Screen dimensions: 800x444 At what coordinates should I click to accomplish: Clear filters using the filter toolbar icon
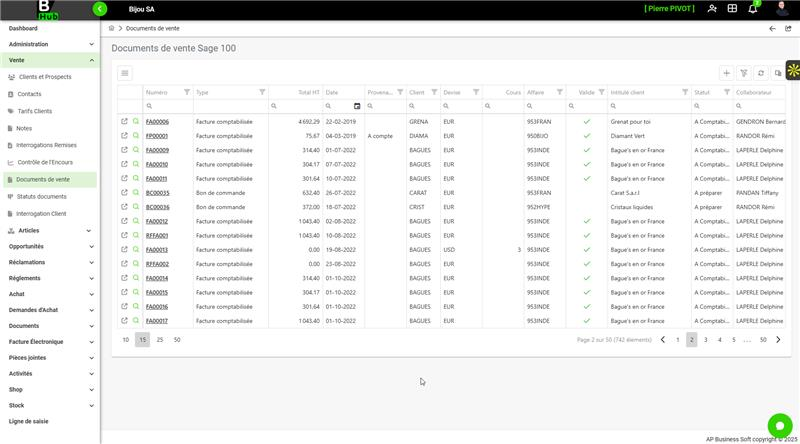(x=744, y=73)
